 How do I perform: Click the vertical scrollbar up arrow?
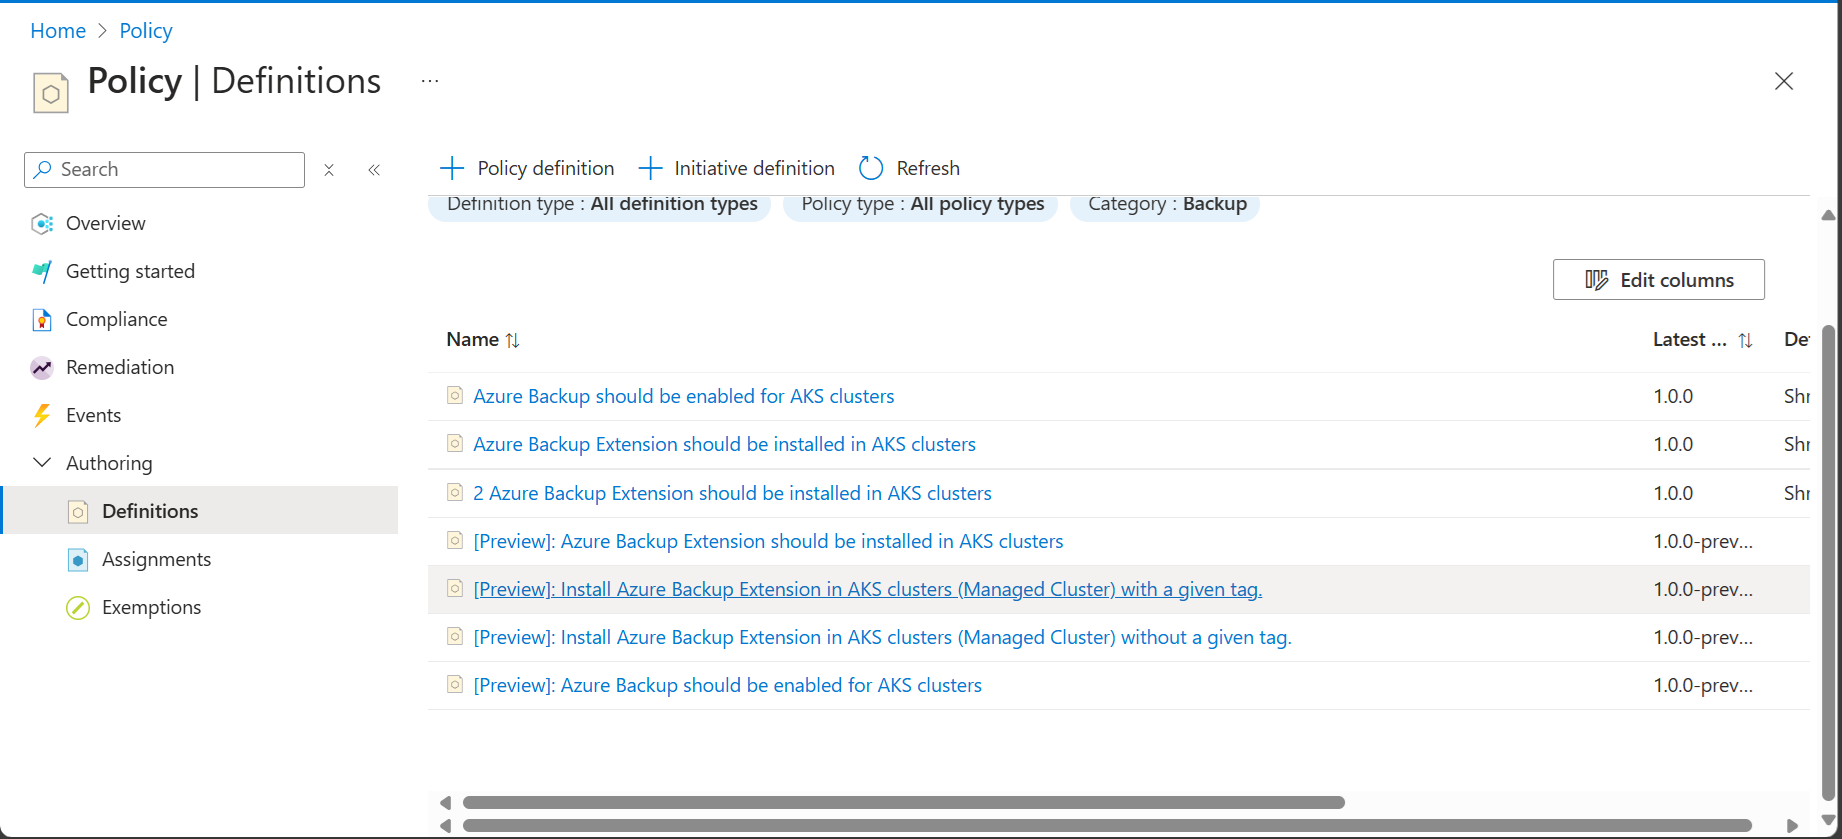point(1828,215)
